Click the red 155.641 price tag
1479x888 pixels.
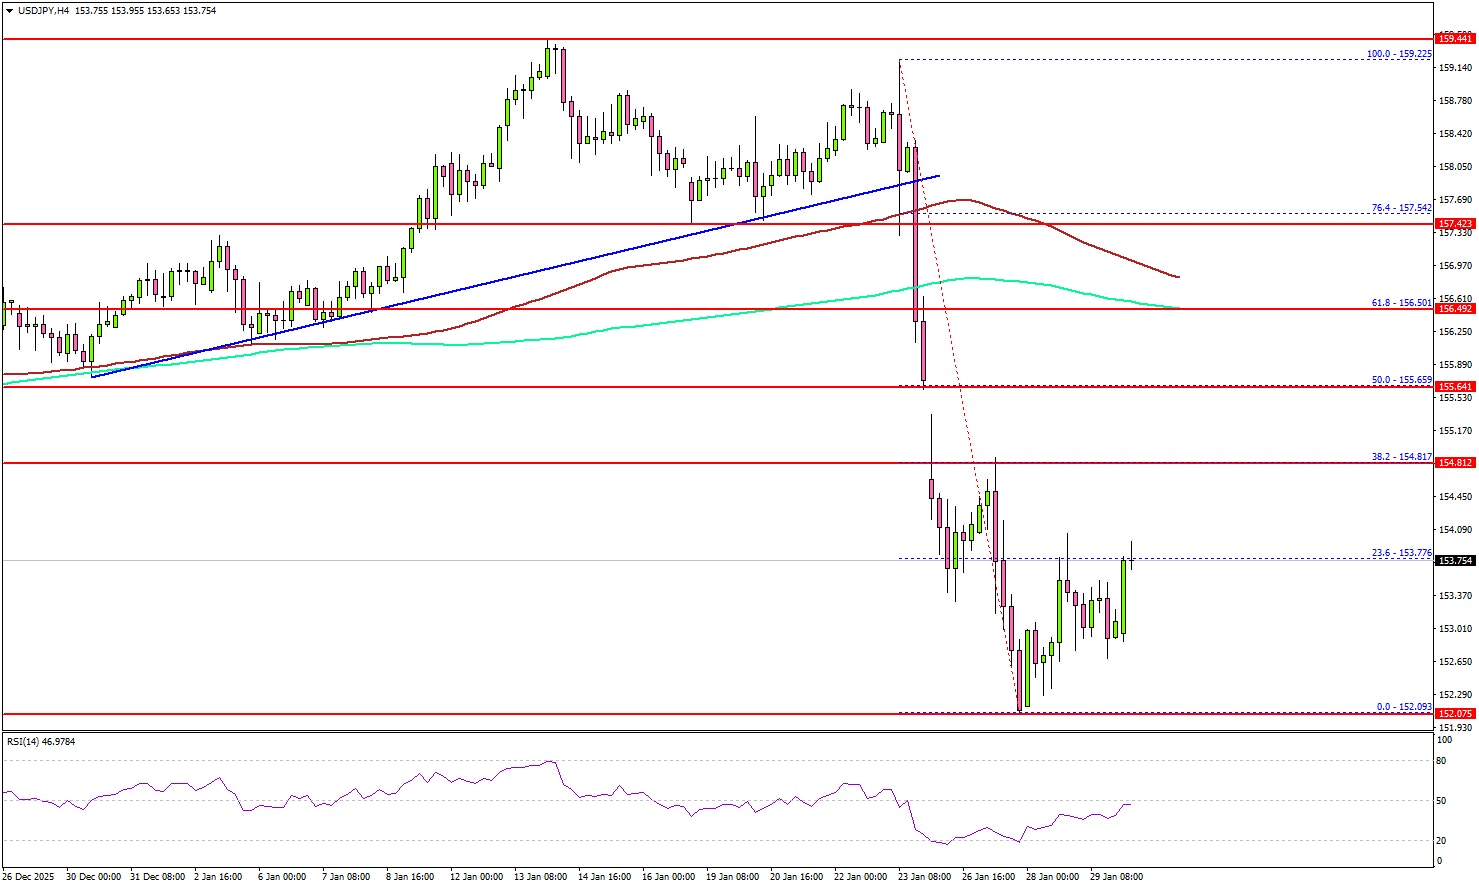click(x=1455, y=387)
